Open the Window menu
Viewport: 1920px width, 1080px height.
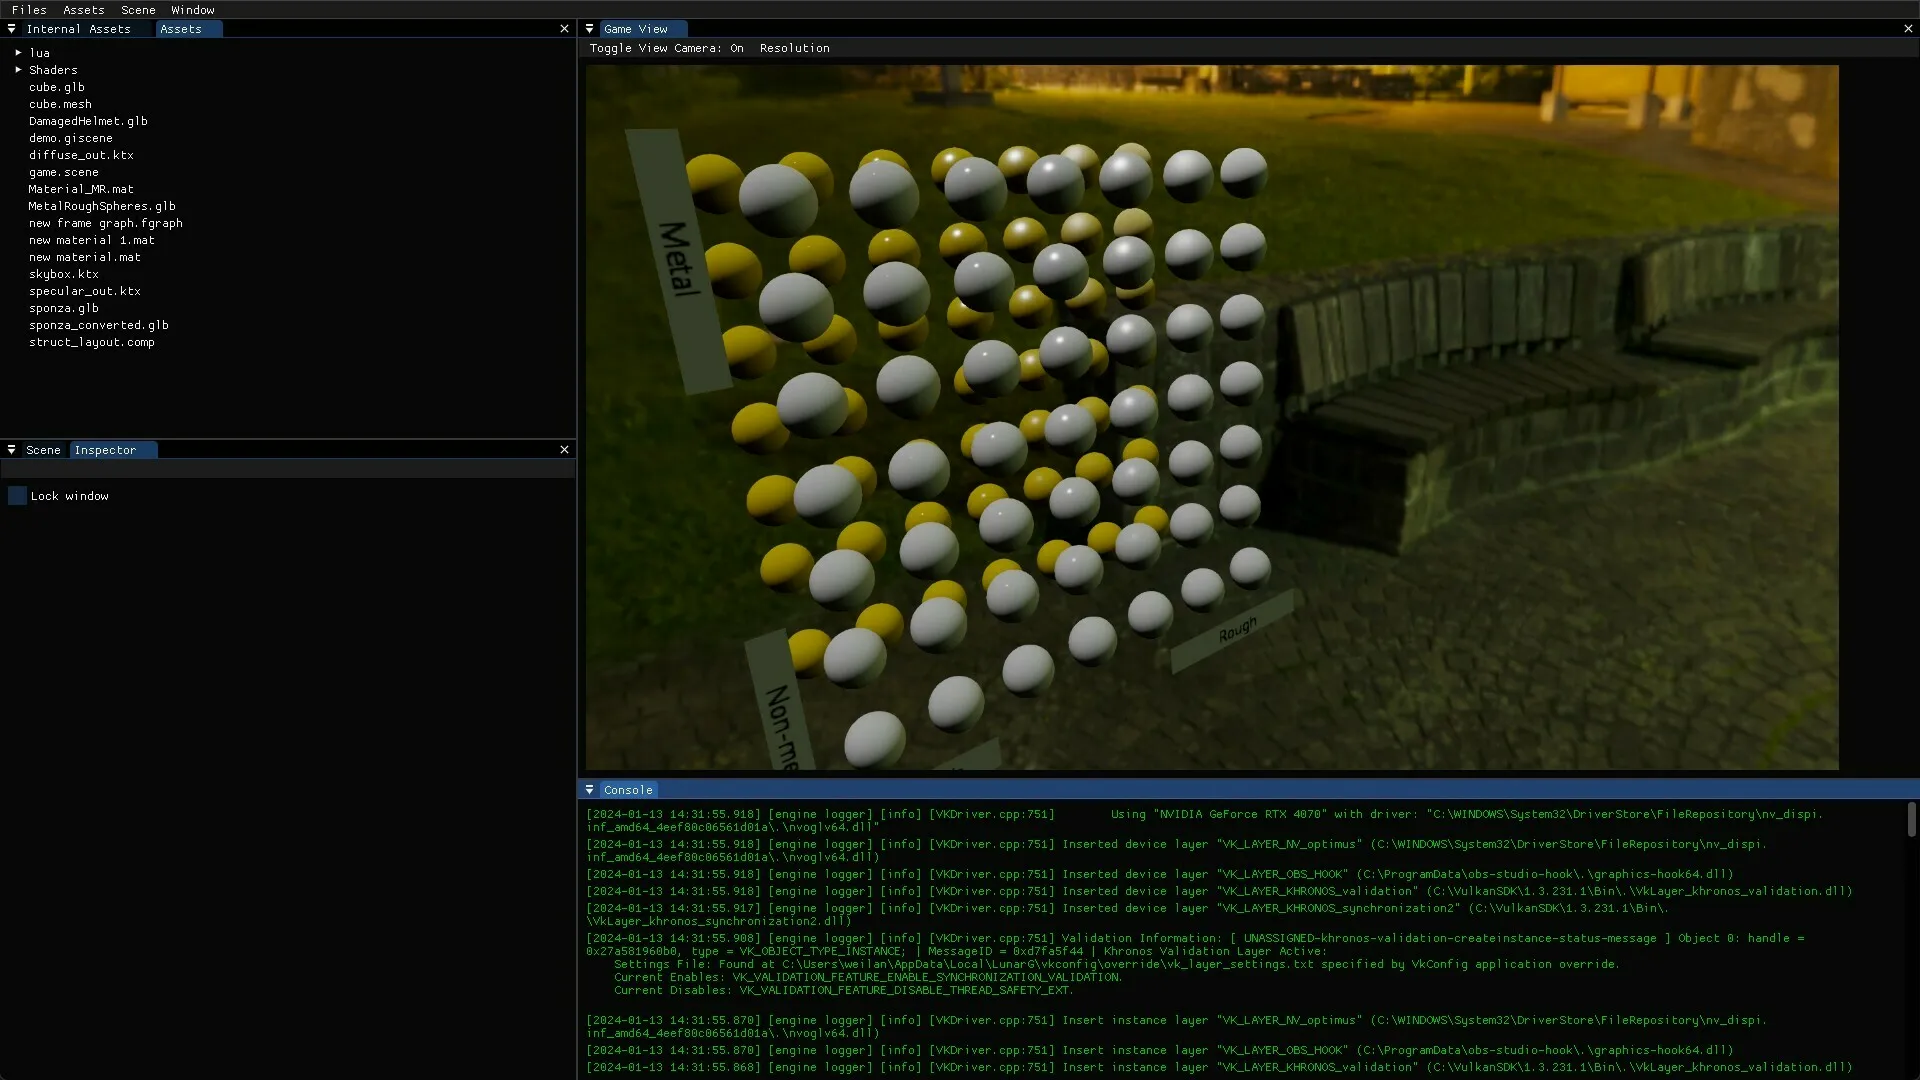click(x=192, y=10)
